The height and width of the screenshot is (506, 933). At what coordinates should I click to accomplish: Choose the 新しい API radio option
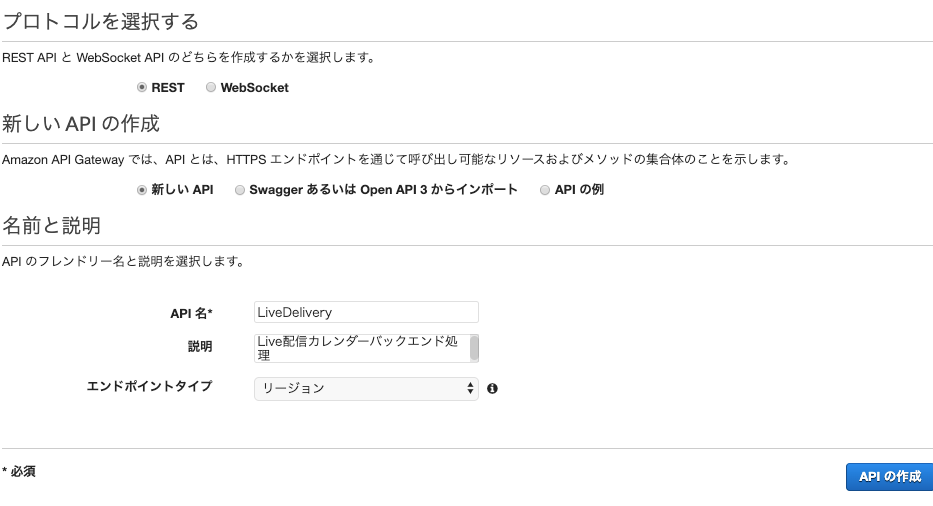[142, 190]
